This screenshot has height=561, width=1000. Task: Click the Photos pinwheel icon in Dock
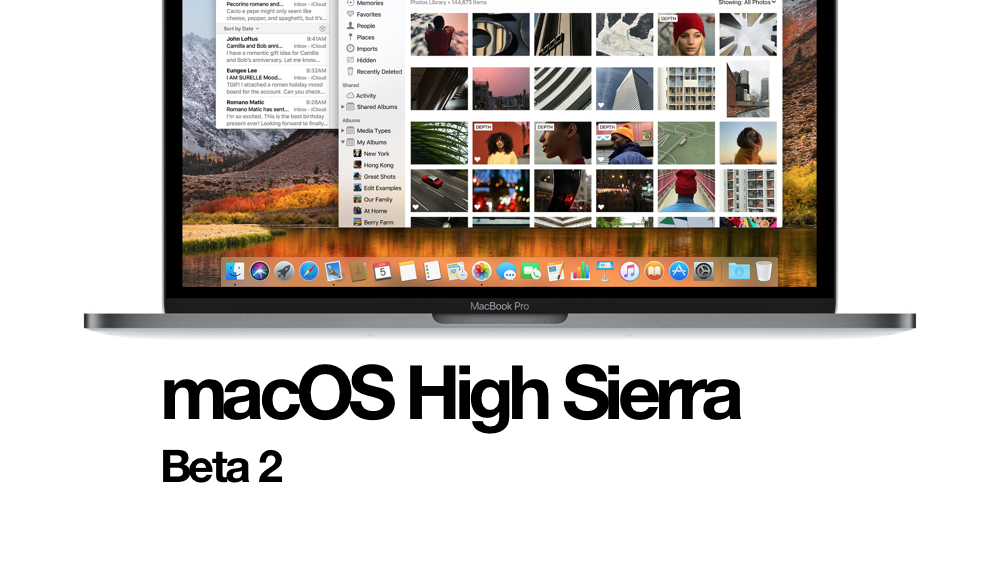tap(482, 272)
